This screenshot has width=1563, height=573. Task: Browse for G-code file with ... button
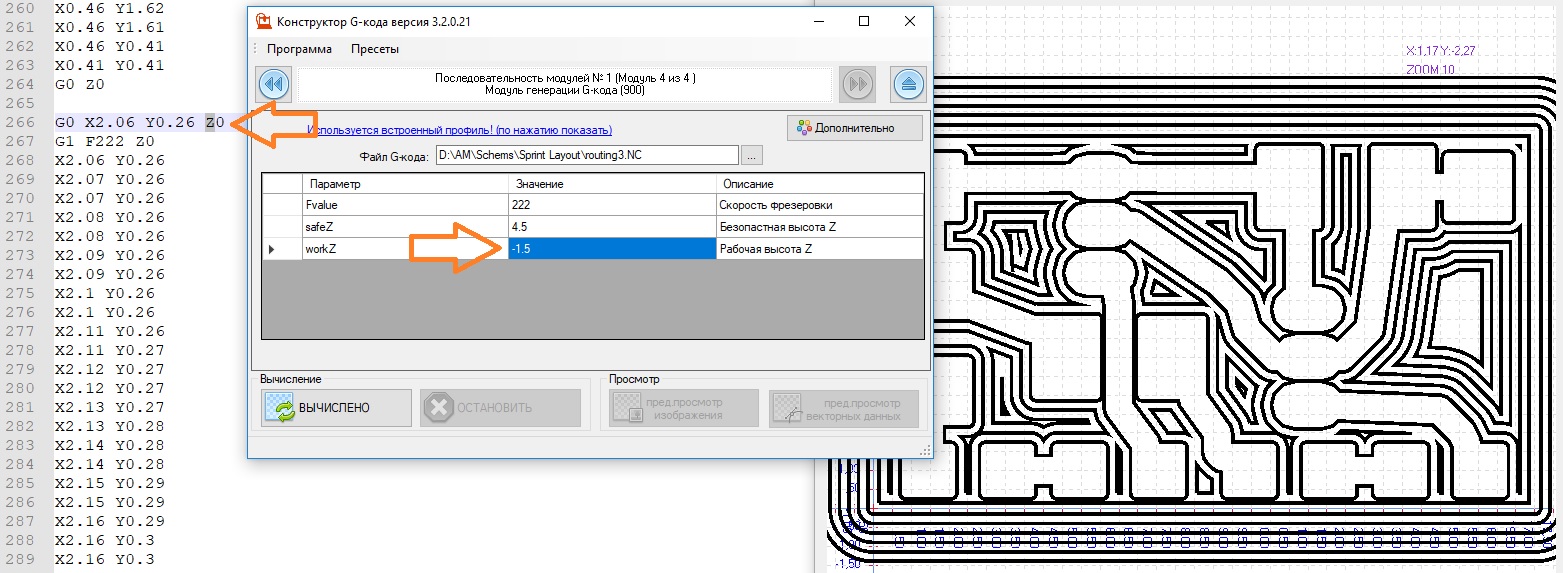click(753, 155)
